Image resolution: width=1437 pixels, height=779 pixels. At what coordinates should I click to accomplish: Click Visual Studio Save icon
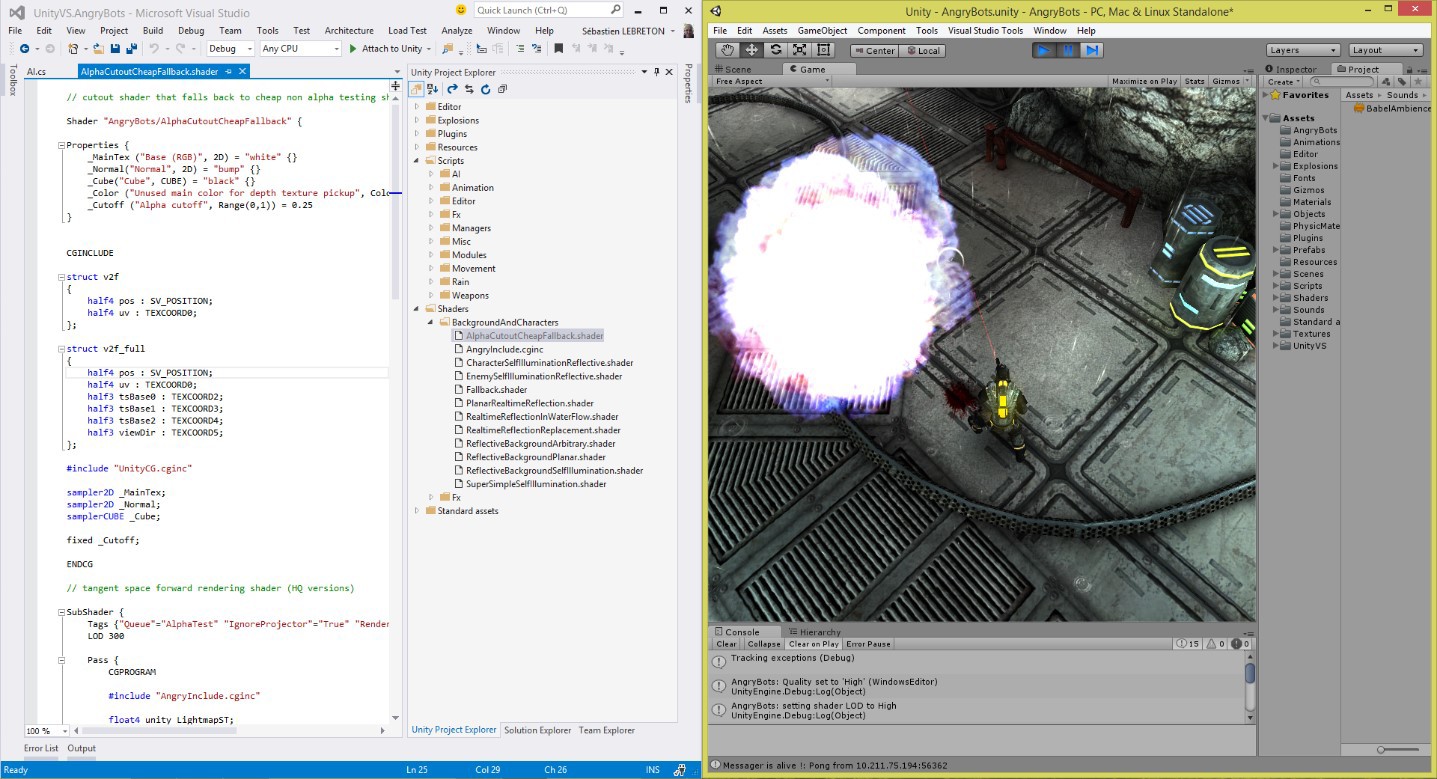click(x=116, y=48)
